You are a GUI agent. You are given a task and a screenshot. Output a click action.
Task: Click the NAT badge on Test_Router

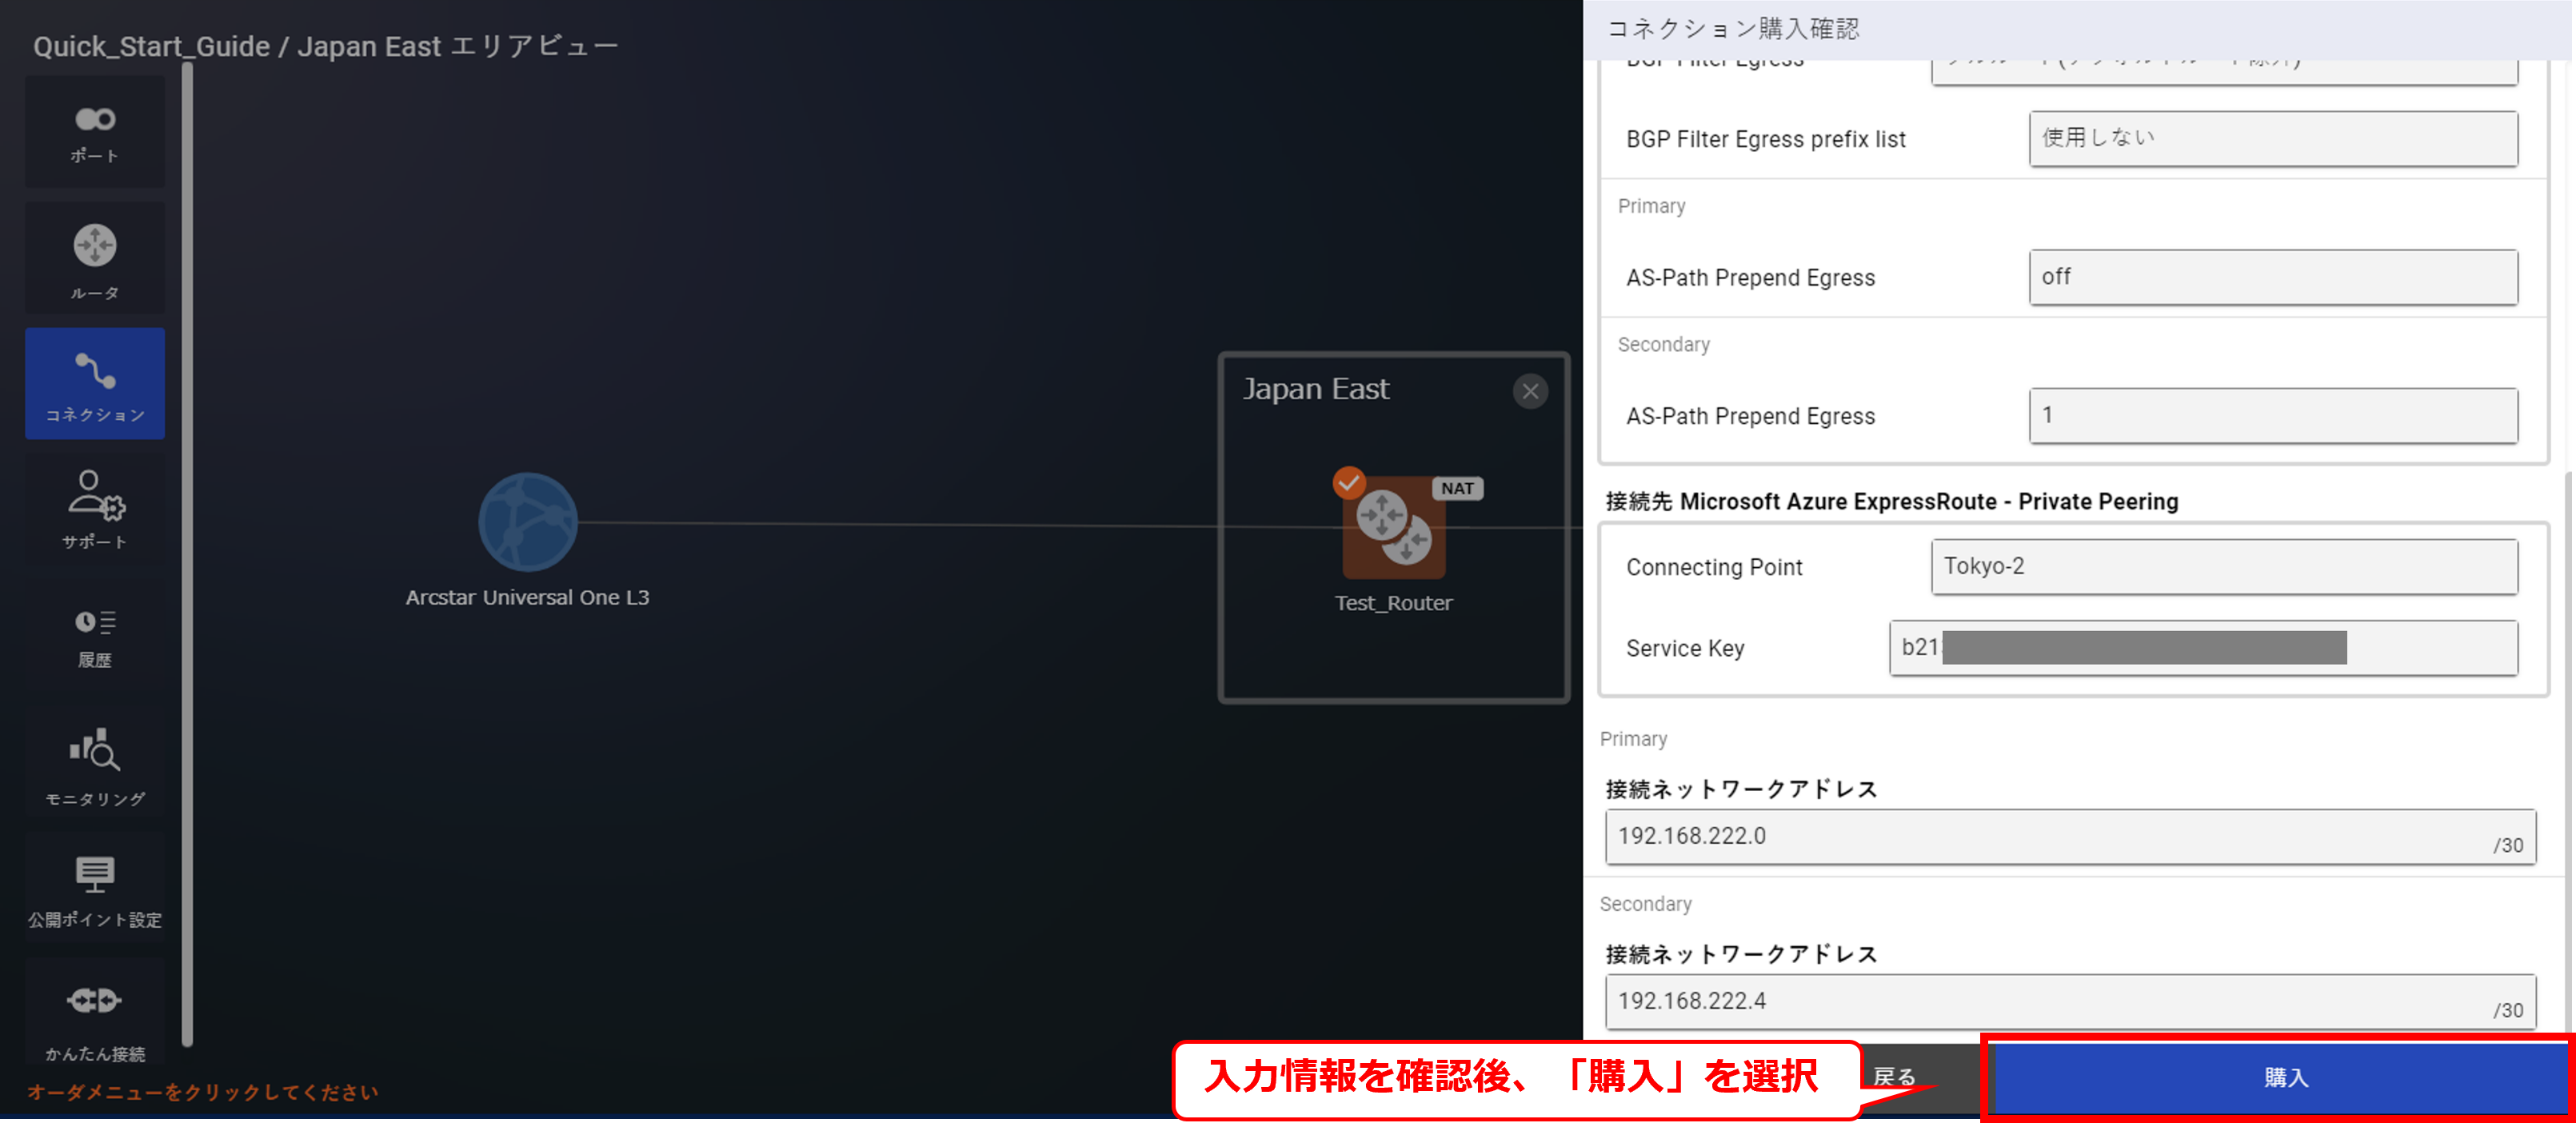(1457, 488)
